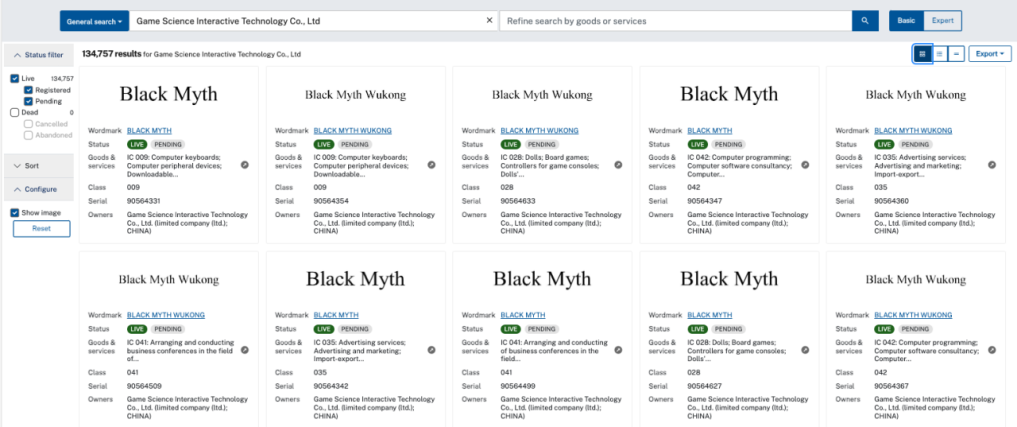Open BLACK MYTH WUKONG link, serial 90564633
The width and height of the screenshot is (1017, 427).
pos(539,130)
